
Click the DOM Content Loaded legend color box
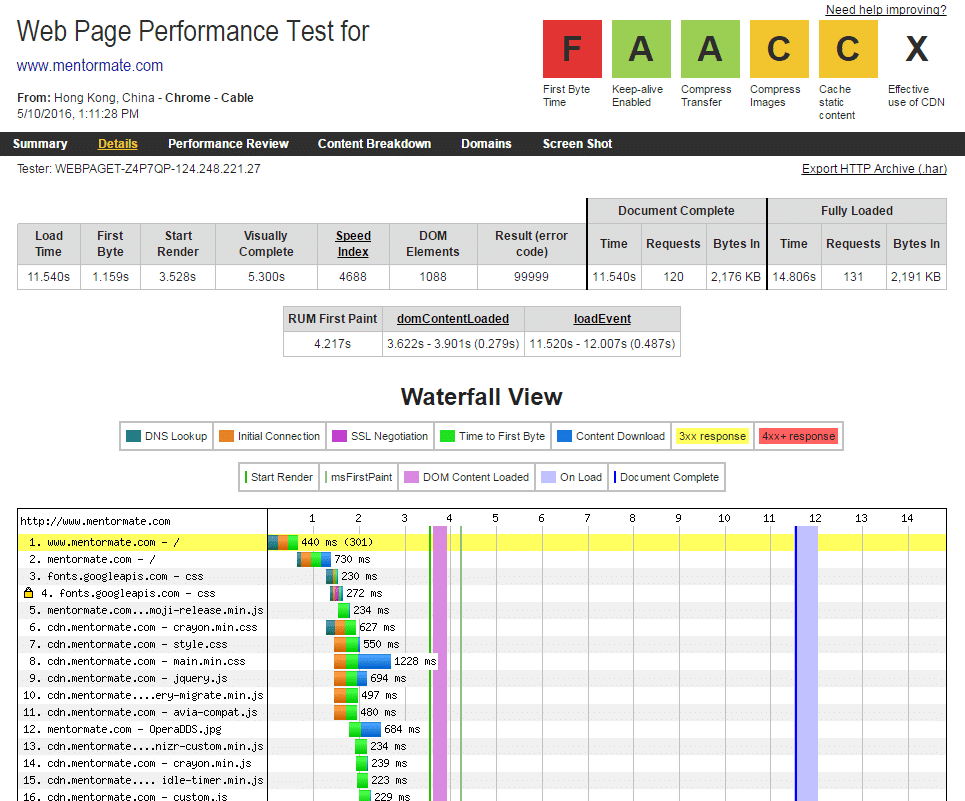(412, 477)
